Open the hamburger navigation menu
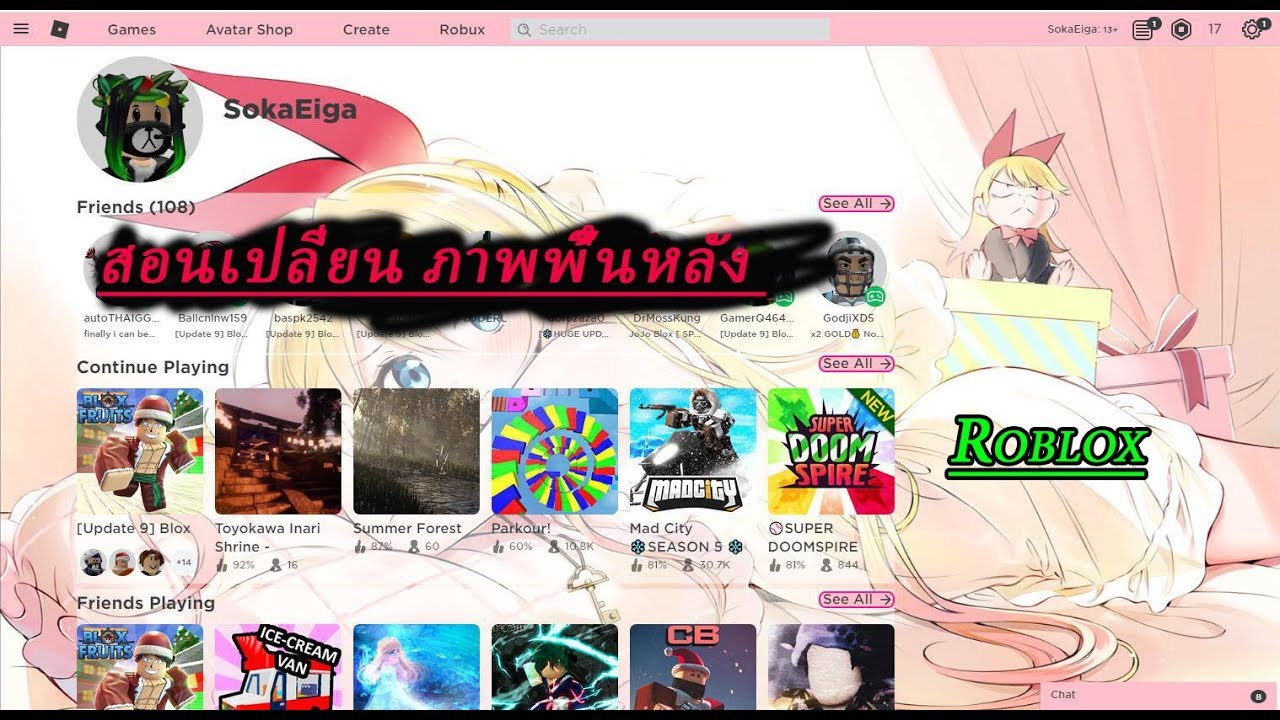 tap(21, 29)
